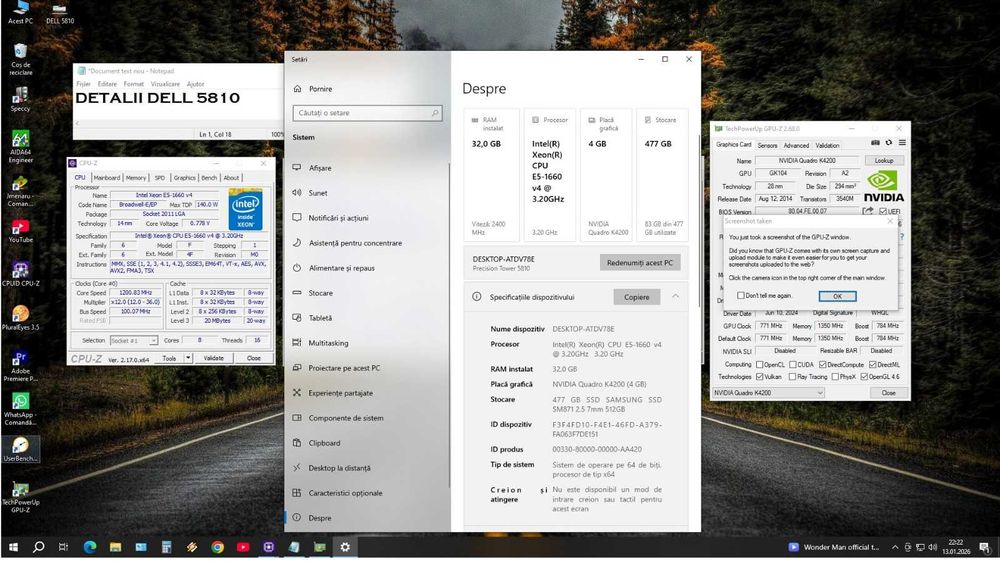The width and height of the screenshot is (1000, 563).
Task: Select the UserBench desktop icon
Action: click(x=20, y=449)
